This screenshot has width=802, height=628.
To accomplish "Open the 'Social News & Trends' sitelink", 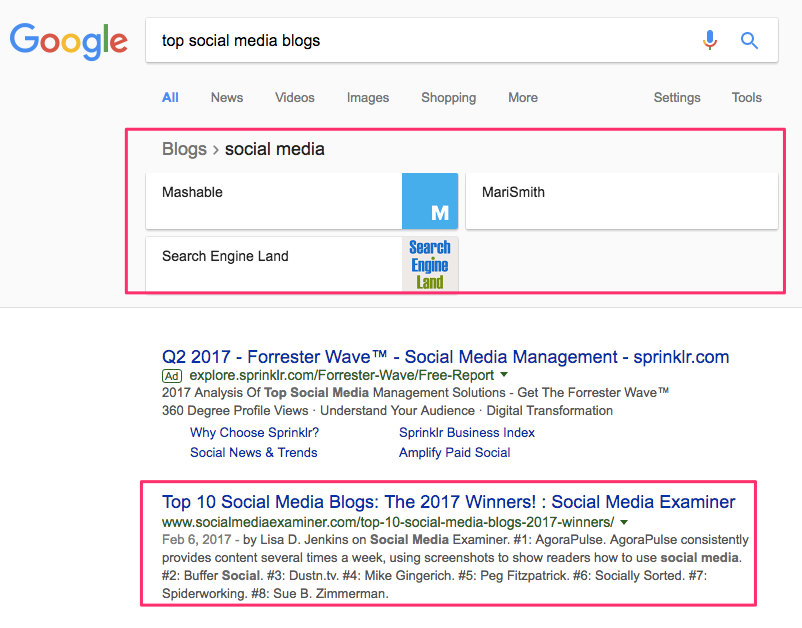I will click(x=254, y=453).
